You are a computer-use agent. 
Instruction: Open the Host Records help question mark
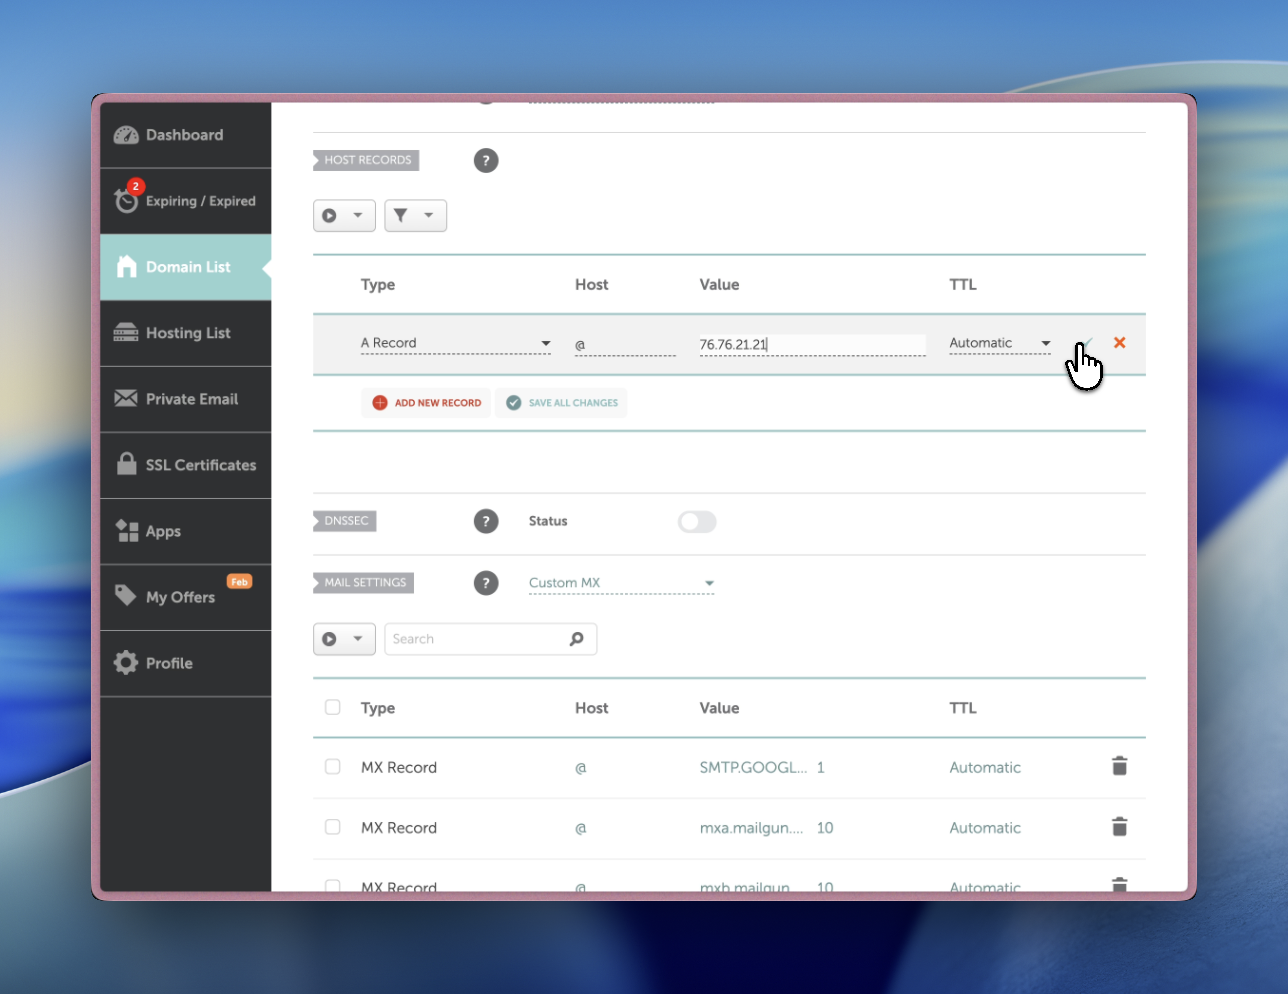tap(486, 160)
